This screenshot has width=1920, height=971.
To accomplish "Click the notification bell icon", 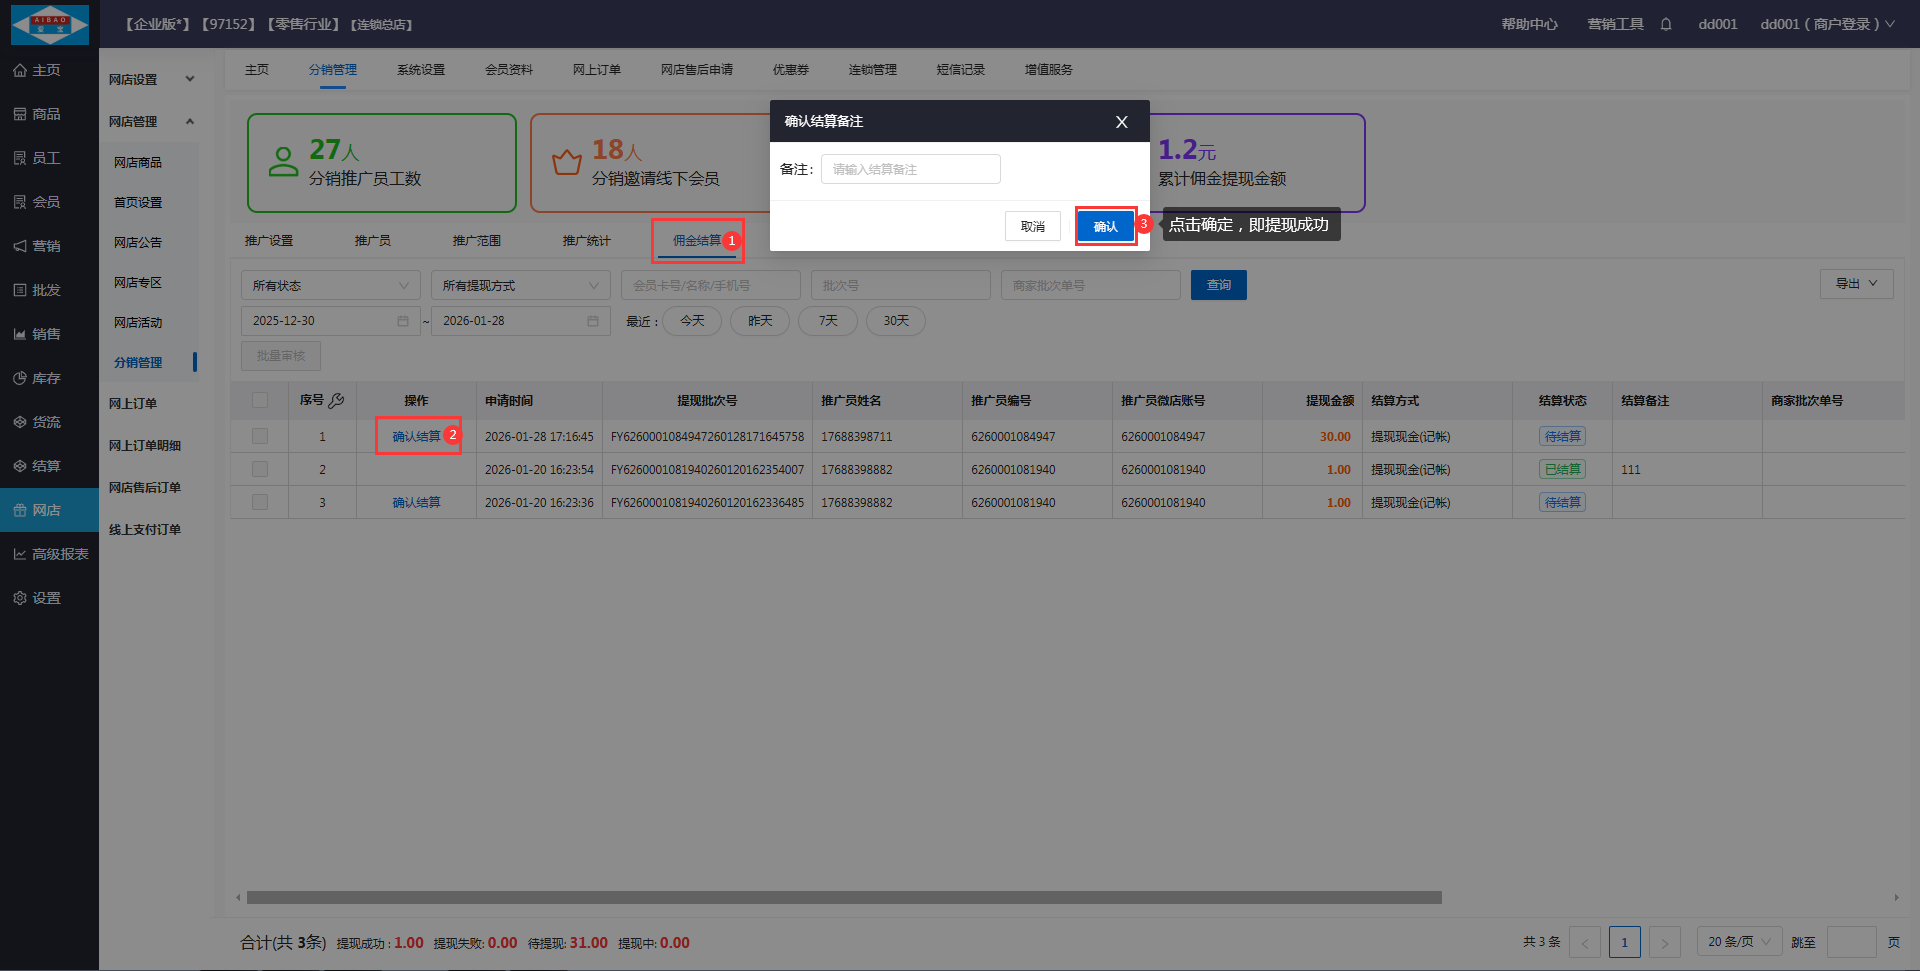I will 1666,24.
